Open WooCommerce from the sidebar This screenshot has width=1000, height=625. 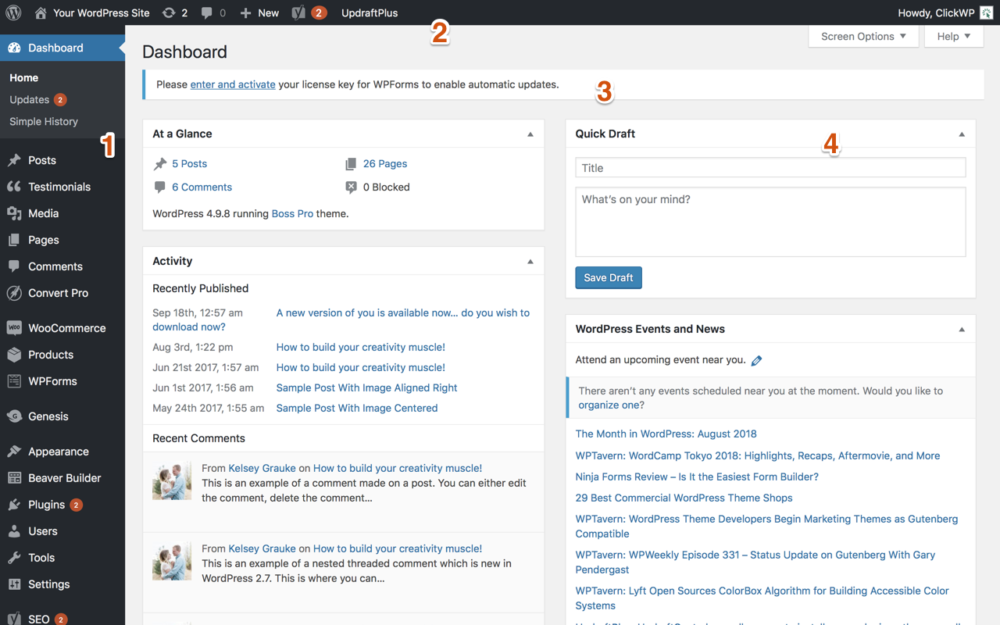pyautogui.click(x=66, y=328)
